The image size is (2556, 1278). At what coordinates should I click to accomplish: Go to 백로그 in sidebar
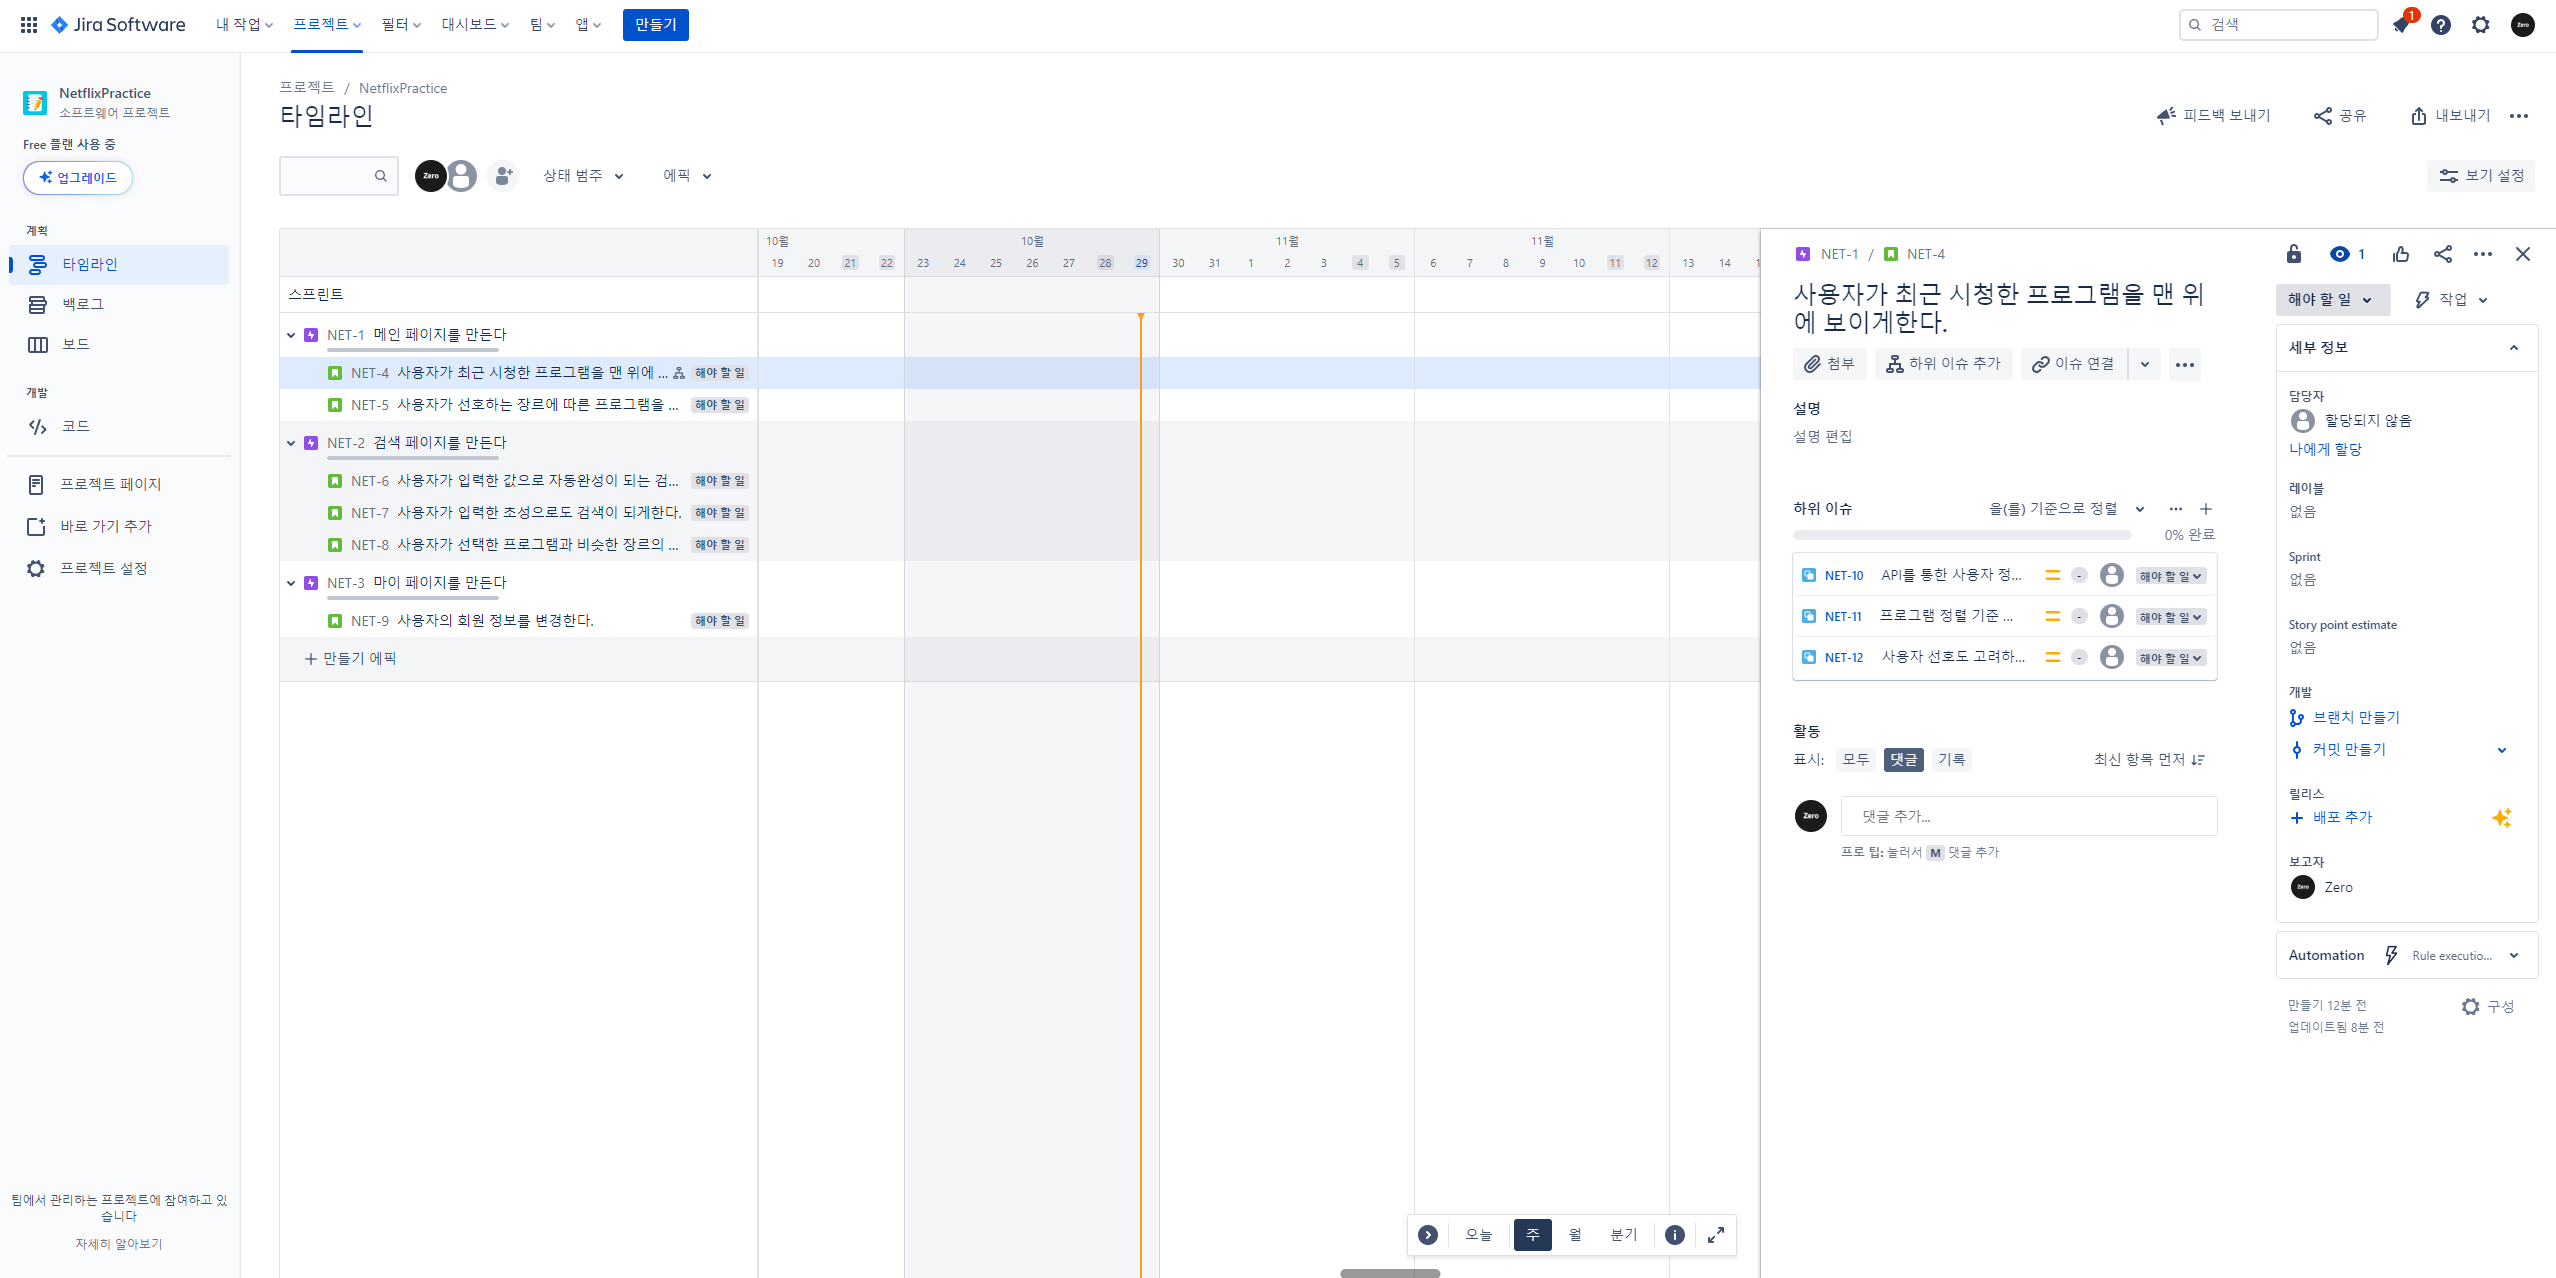(119, 305)
